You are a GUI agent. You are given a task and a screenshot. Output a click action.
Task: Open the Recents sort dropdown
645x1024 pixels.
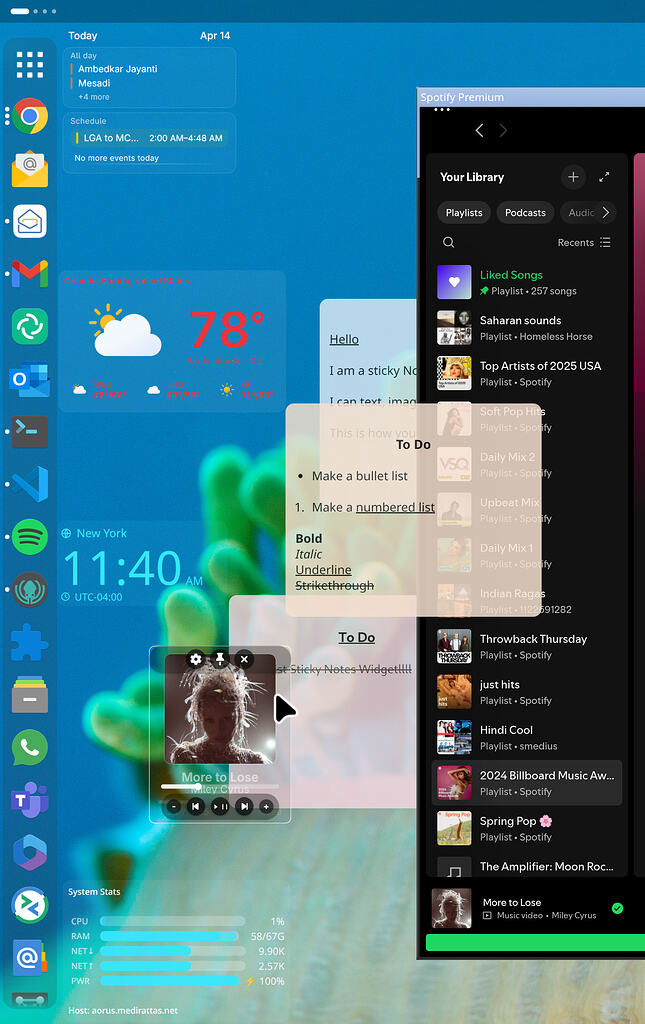click(584, 242)
